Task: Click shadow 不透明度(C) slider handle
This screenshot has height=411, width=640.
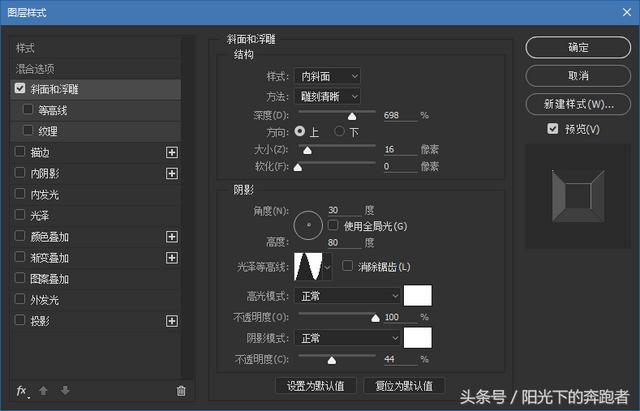Action: click(x=332, y=360)
